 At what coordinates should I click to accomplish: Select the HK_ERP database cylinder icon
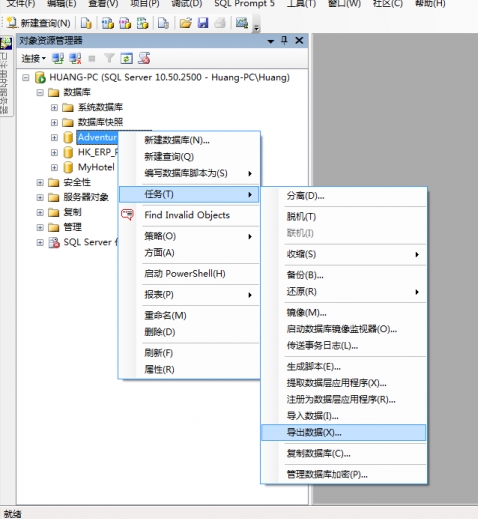coord(68,152)
